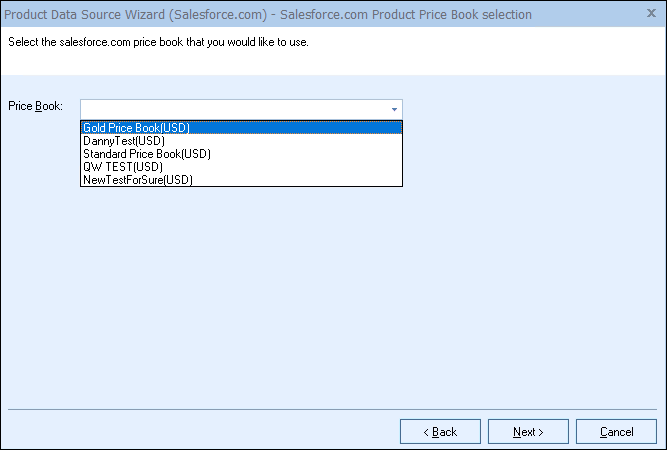Pick Standard Price Book(USD) option

tap(241, 154)
